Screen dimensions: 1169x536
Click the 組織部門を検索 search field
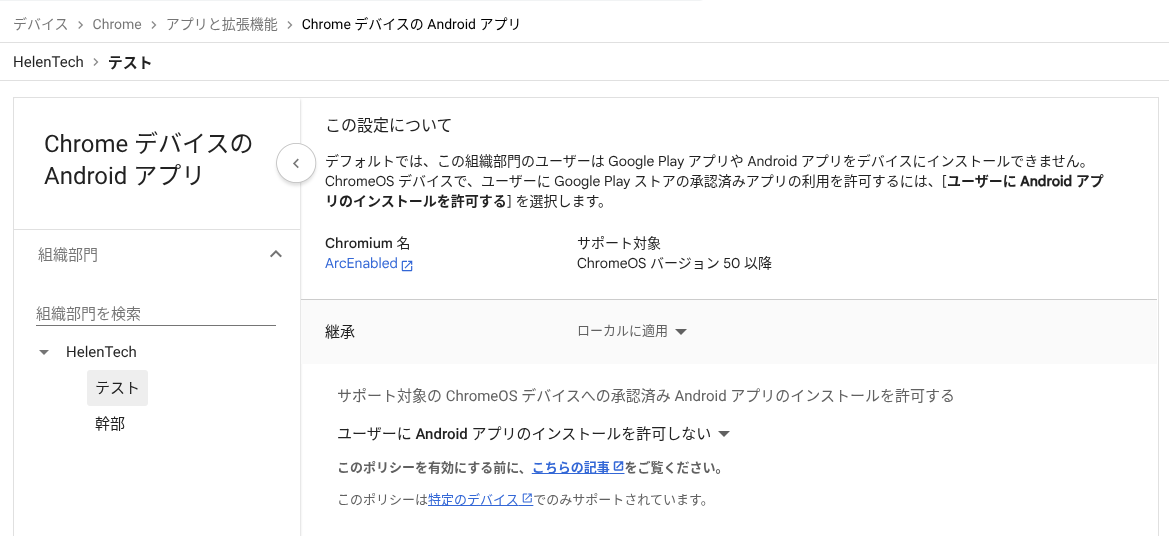coord(155,314)
